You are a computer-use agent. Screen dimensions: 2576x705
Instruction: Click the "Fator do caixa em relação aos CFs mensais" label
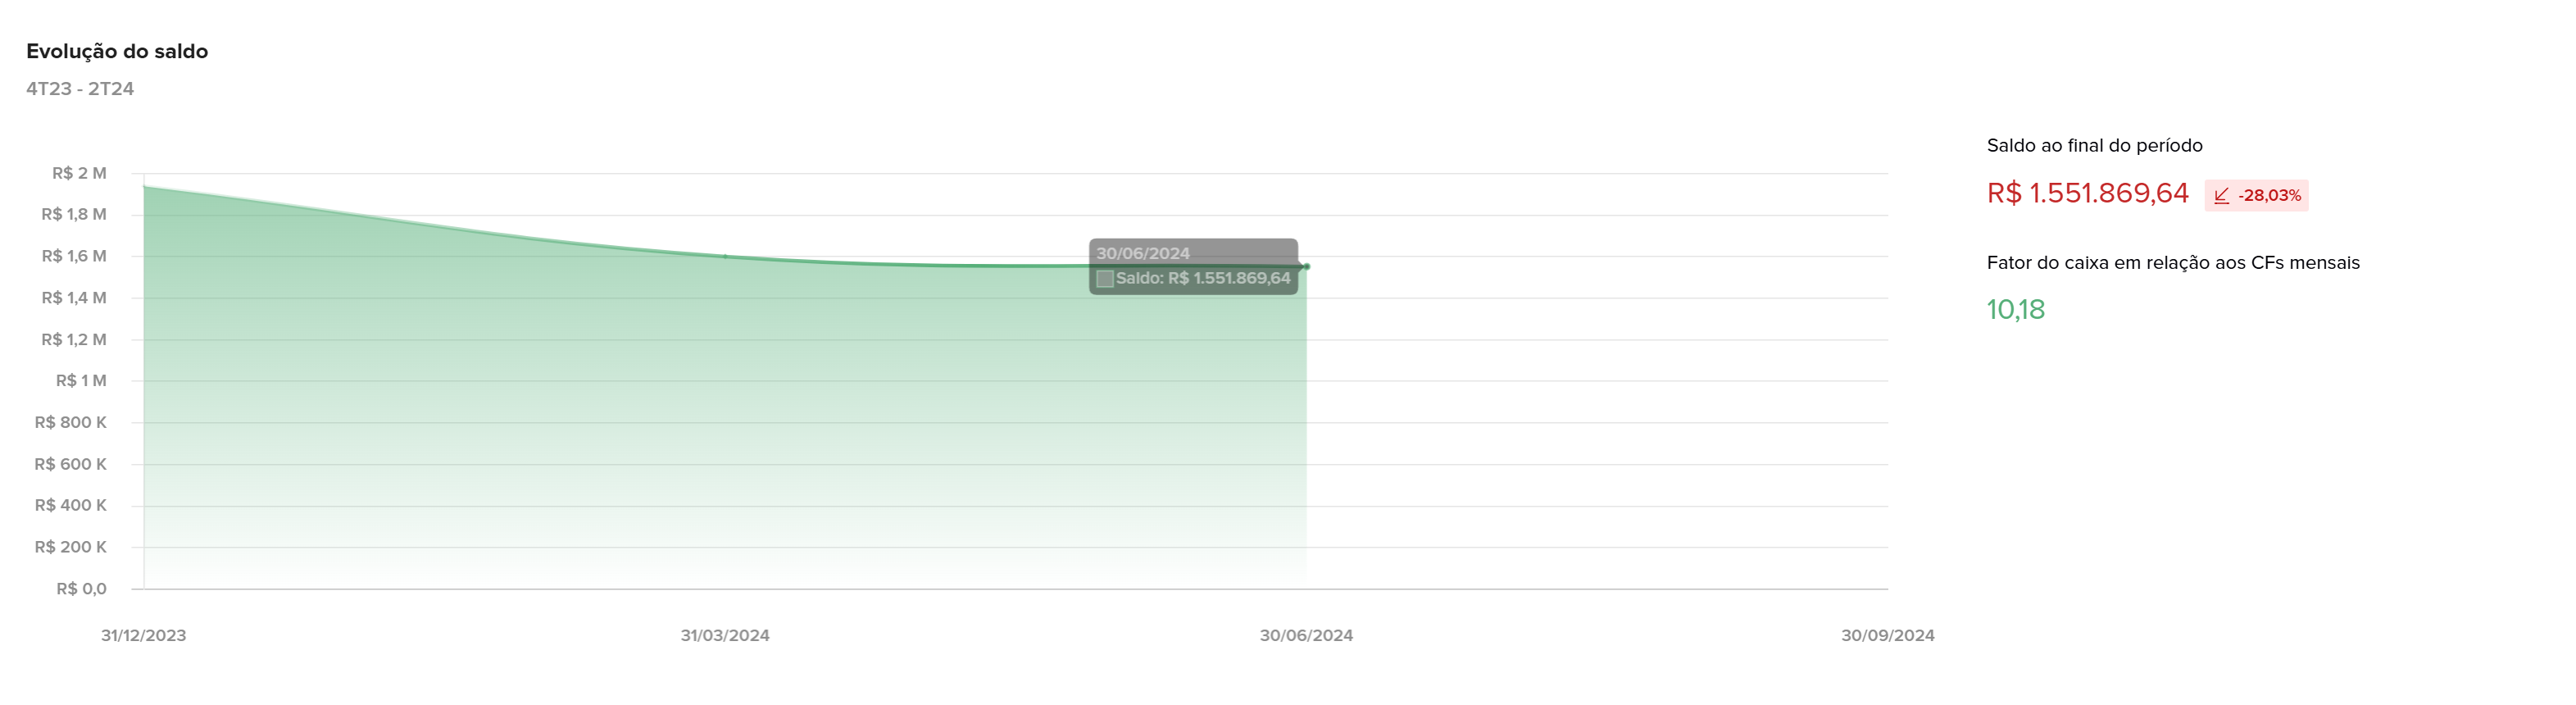click(2173, 263)
